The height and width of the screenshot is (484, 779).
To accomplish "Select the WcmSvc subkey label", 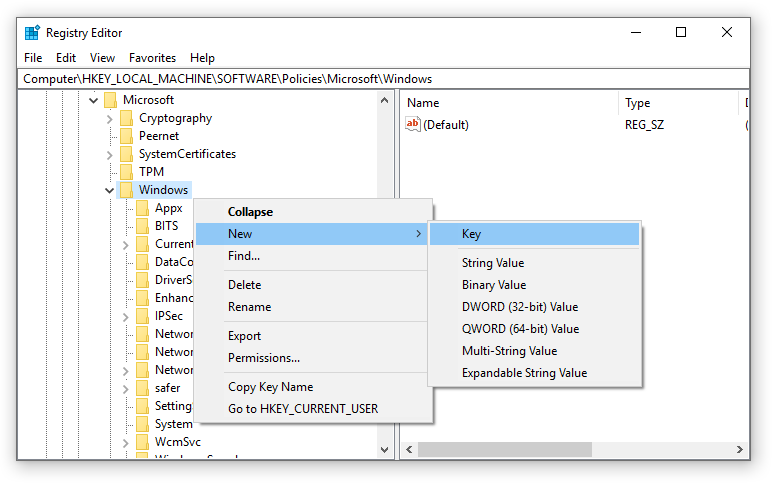I will (x=178, y=442).
